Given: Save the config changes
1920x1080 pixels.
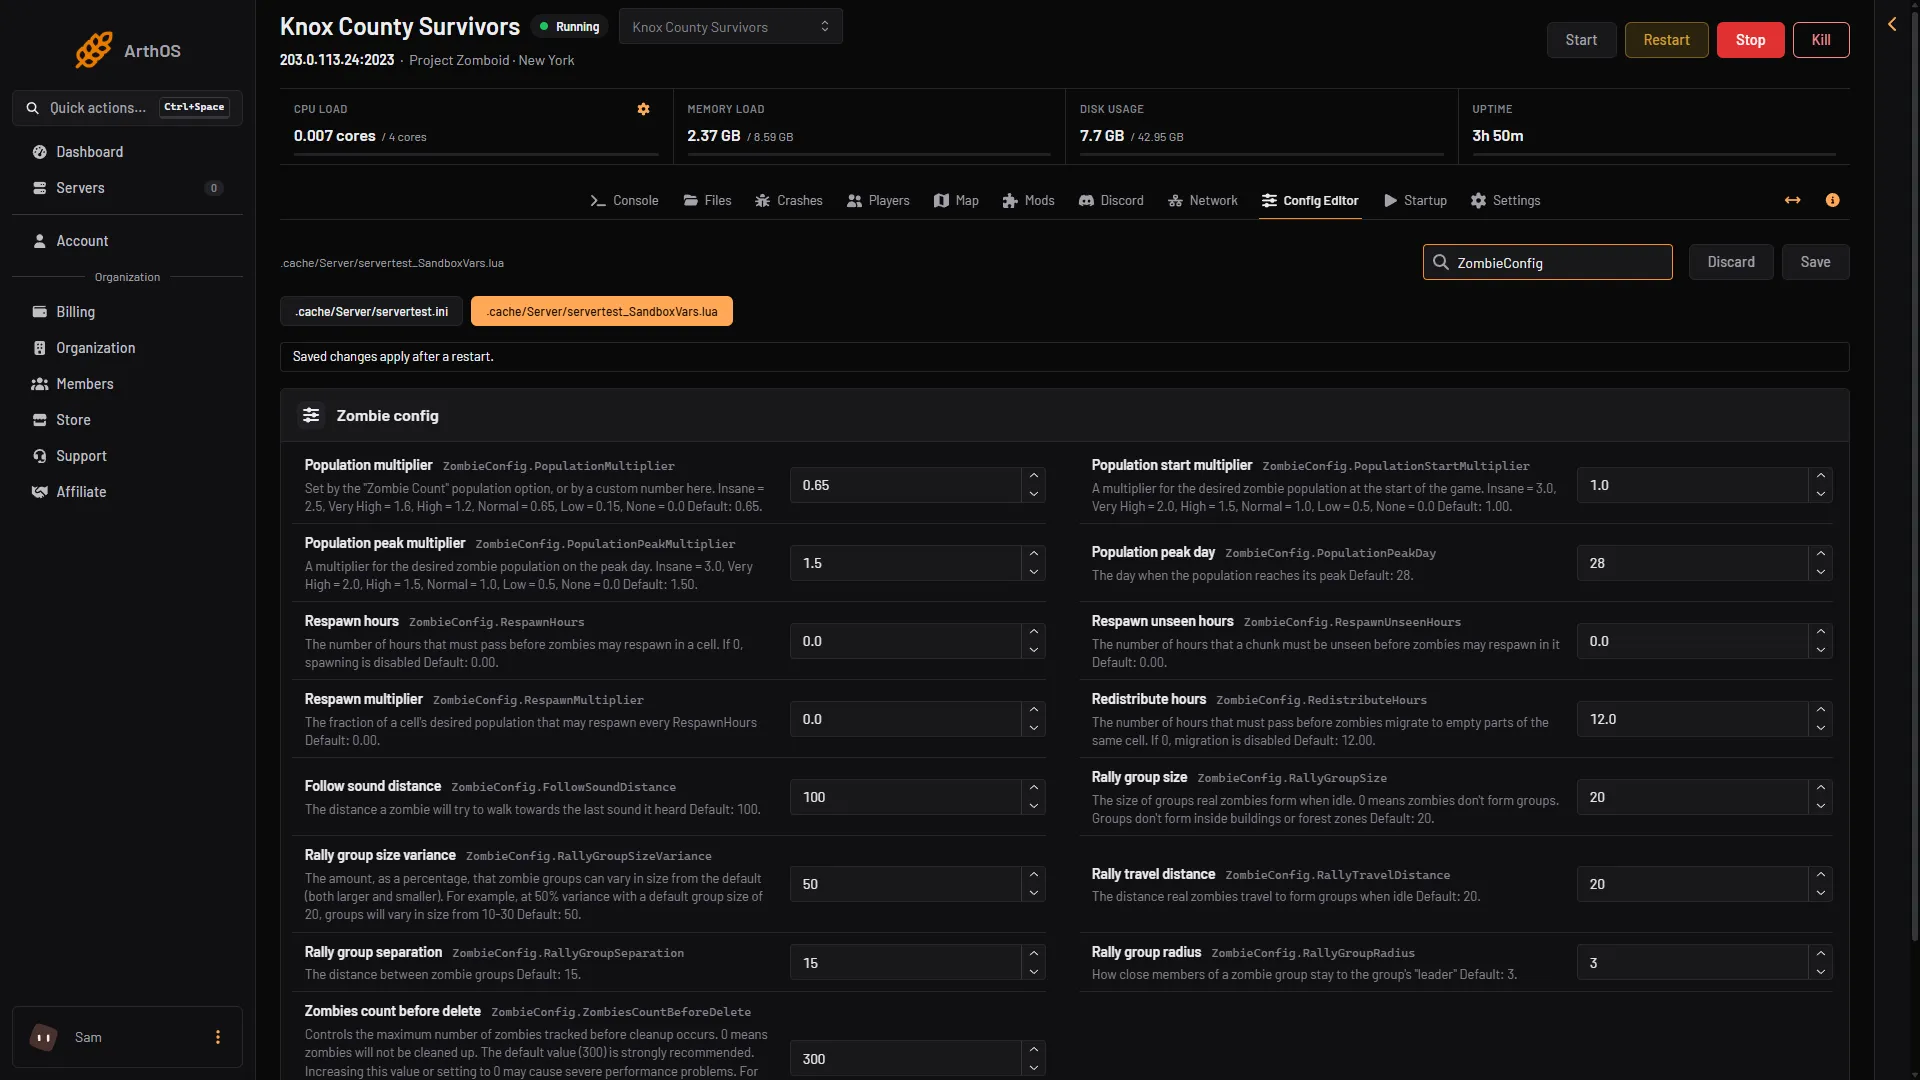Looking at the screenshot, I should tap(1815, 262).
